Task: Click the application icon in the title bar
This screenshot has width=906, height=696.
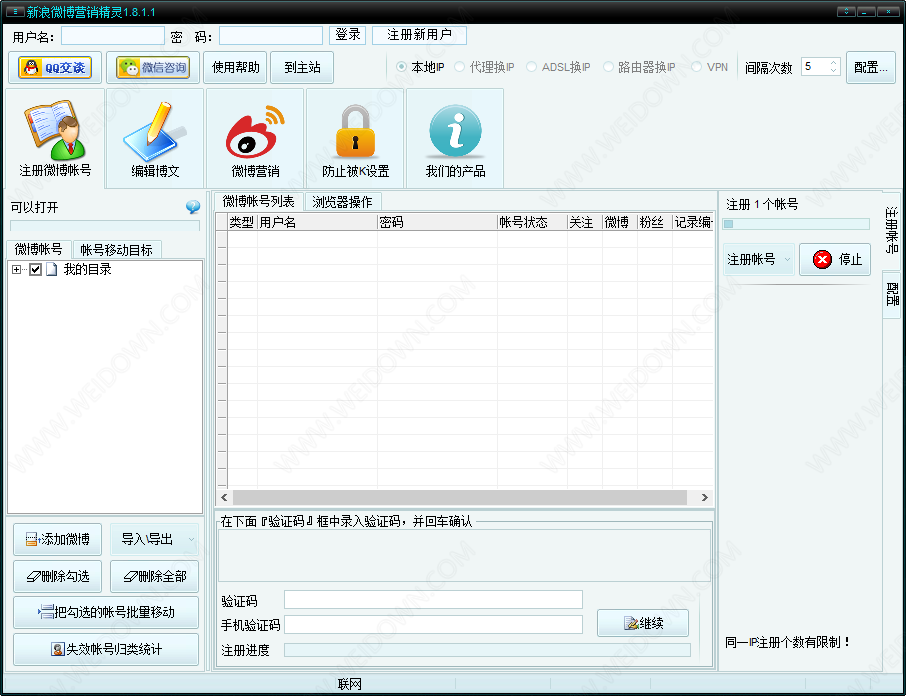Action: [x=15, y=12]
